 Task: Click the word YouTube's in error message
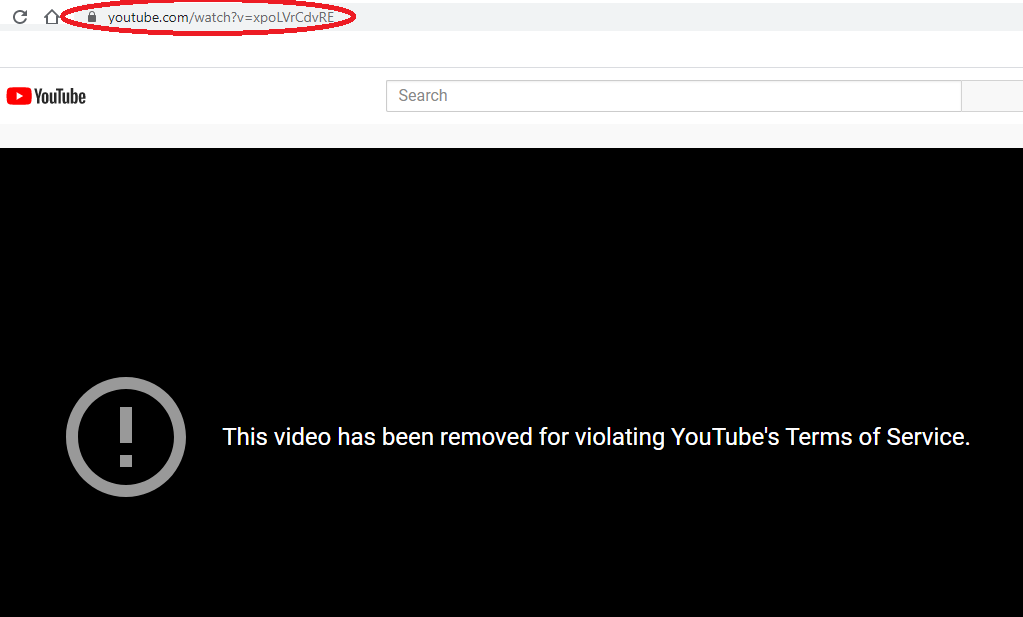pyautogui.click(x=725, y=437)
